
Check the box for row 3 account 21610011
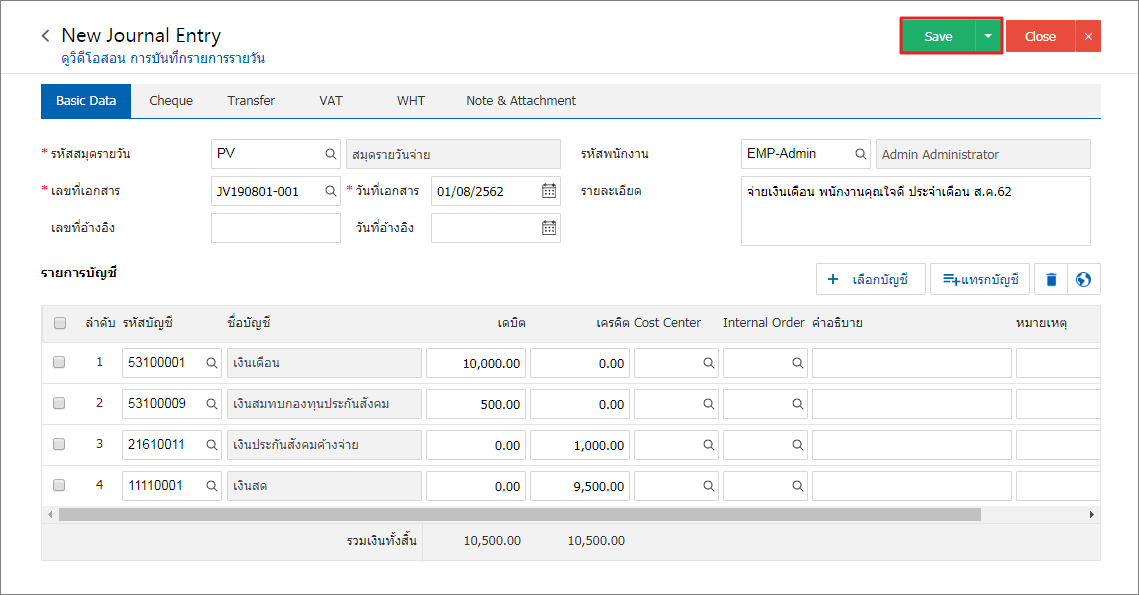60,443
